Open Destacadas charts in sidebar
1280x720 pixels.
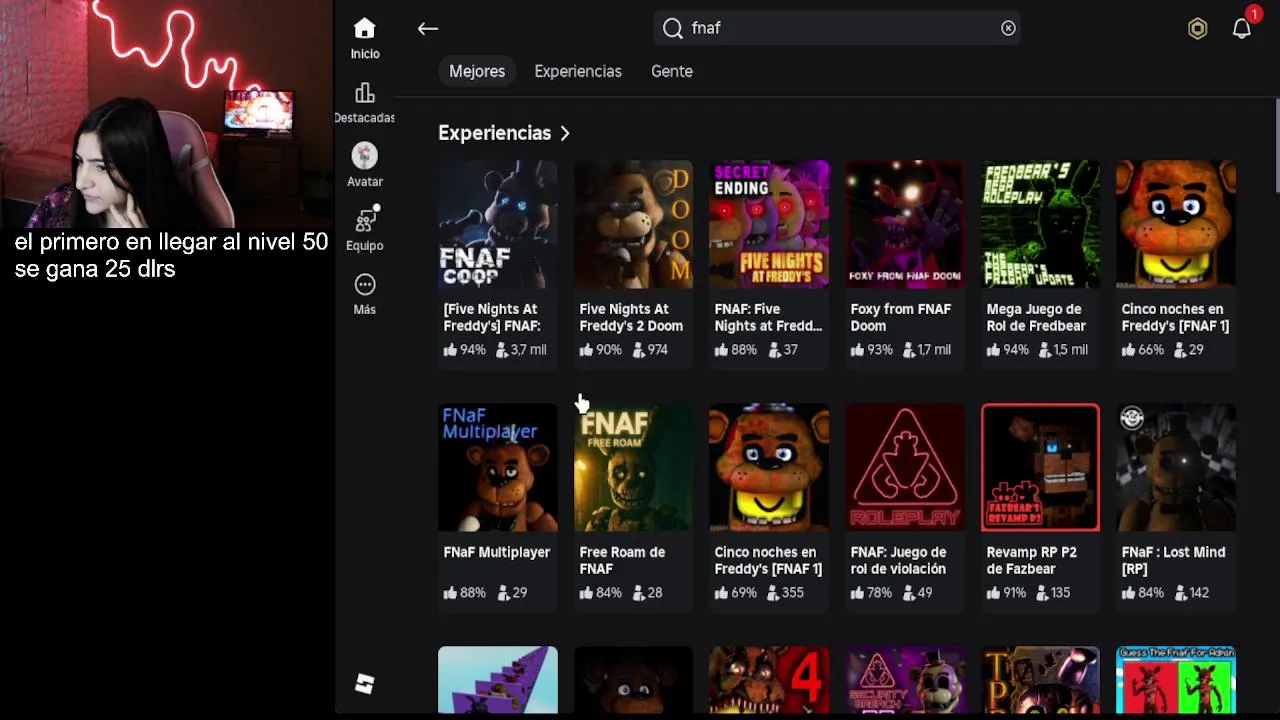(365, 93)
